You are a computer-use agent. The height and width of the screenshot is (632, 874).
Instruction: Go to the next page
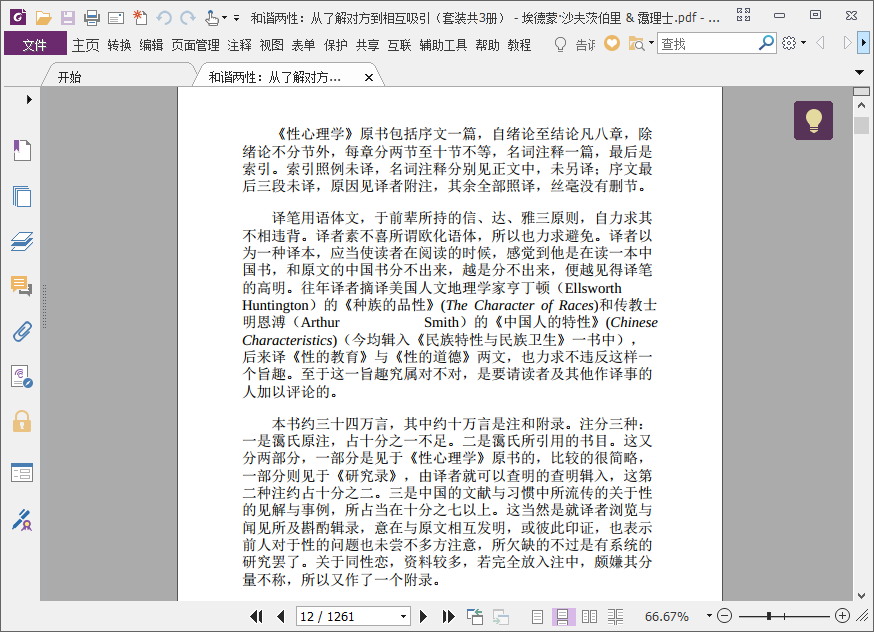coord(423,616)
